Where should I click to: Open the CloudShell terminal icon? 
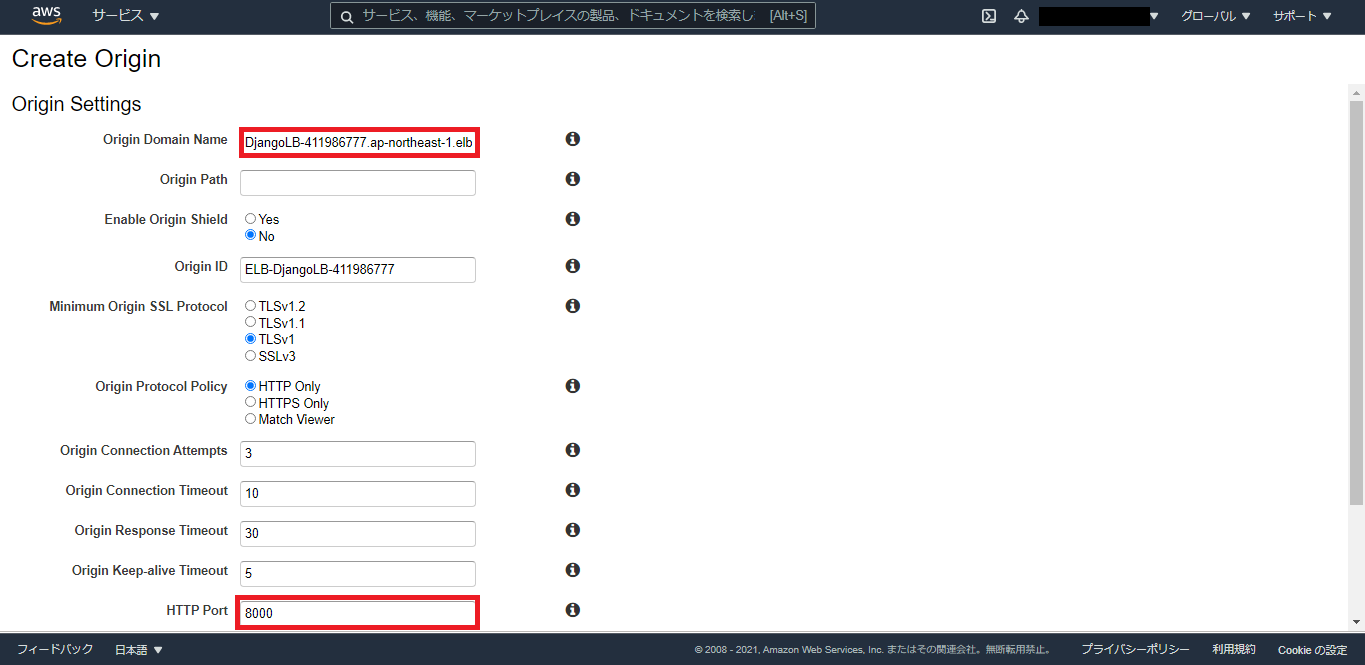pos(988,16)
